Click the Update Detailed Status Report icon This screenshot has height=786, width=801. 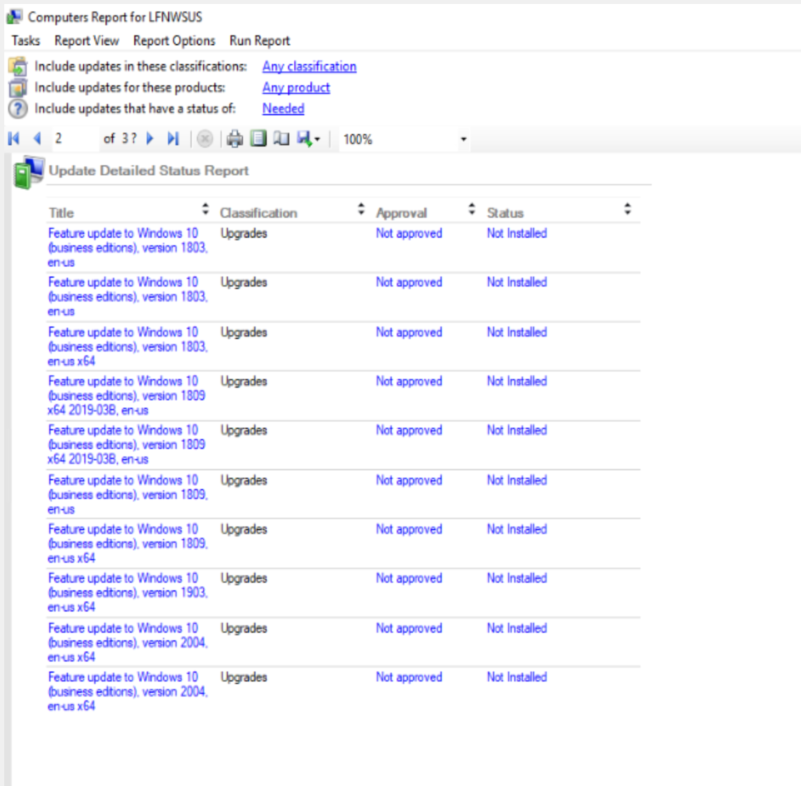point(29,173)
